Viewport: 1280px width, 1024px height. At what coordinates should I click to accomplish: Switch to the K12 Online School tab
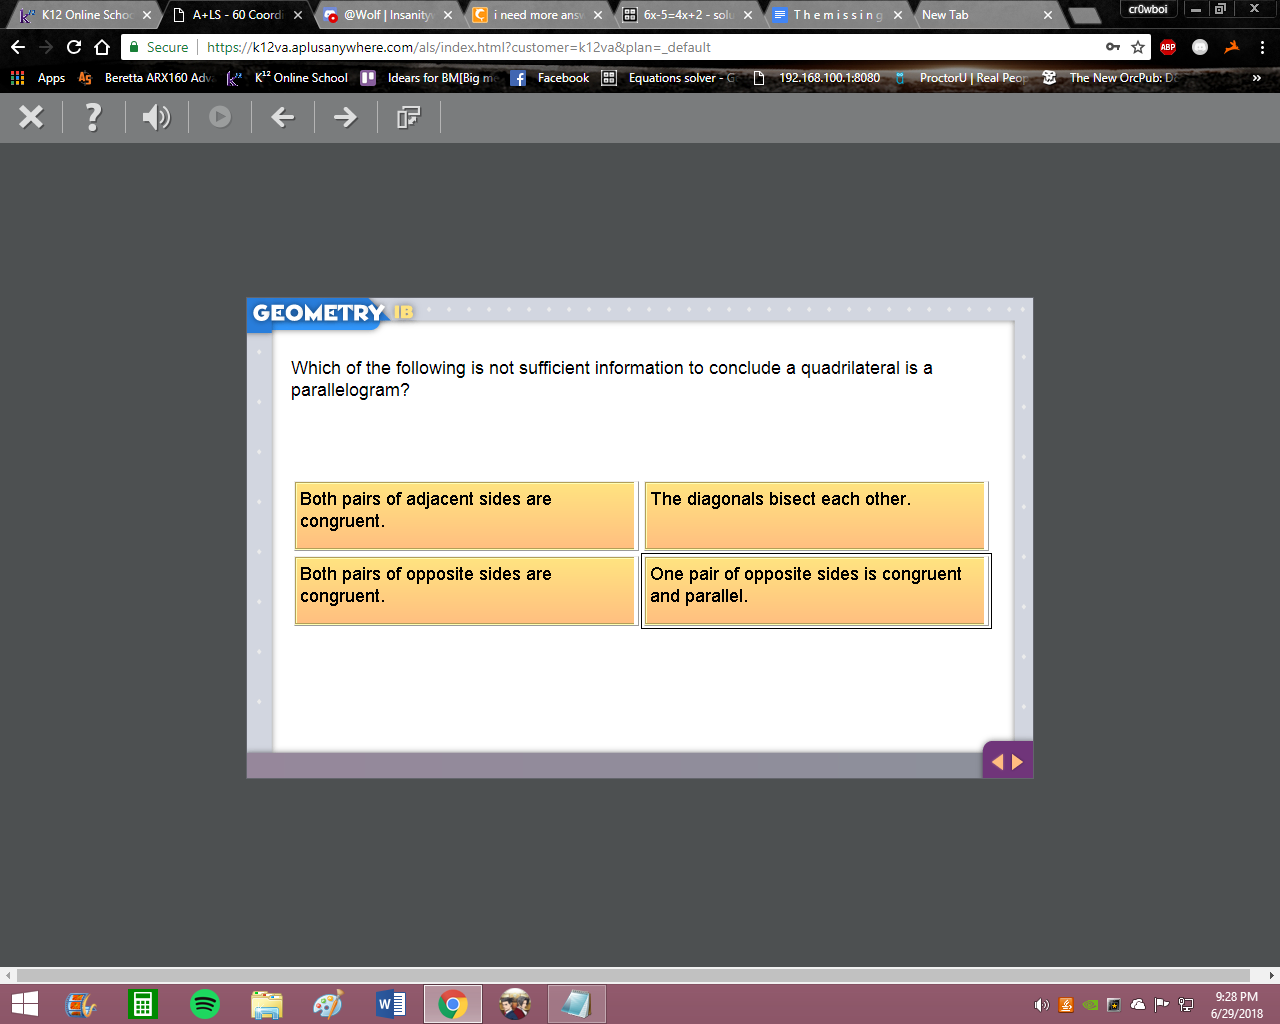coord(84,15)
